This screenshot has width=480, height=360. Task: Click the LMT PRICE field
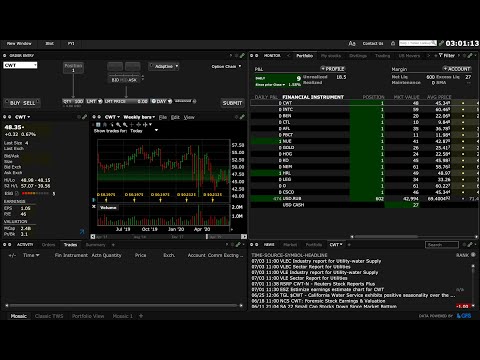[x=126, y=101]
